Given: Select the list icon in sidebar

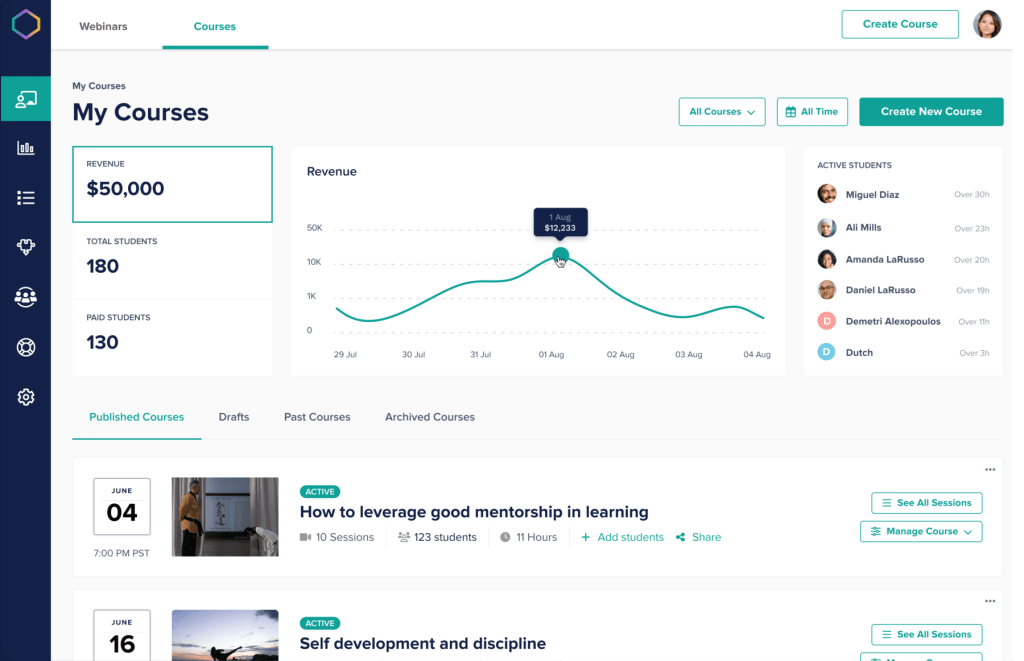Looking at the screenshot, I should [26, 198].
